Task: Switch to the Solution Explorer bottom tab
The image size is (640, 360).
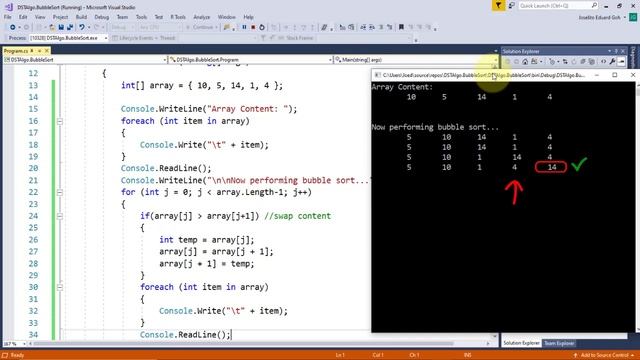Action: pyautogui.click(x=521, y=343)
